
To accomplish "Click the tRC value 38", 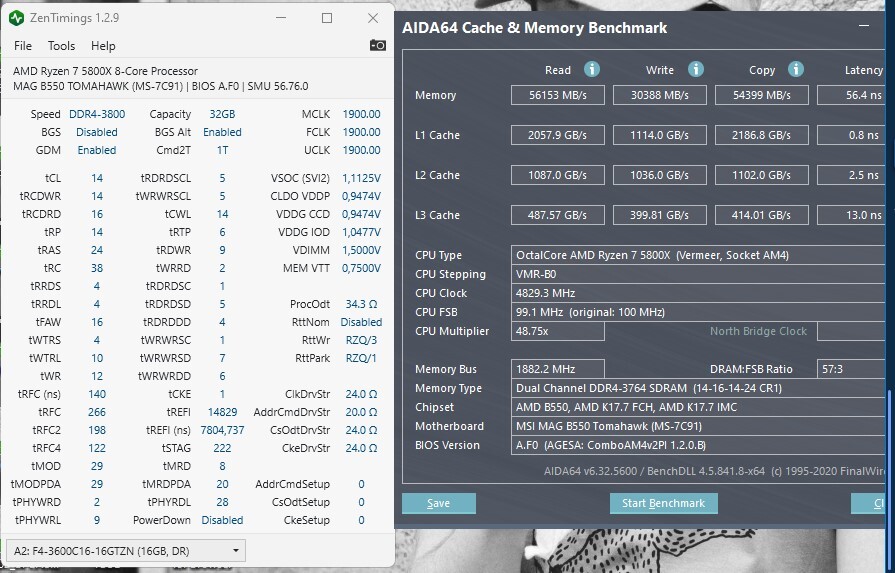I will point(97,268).
